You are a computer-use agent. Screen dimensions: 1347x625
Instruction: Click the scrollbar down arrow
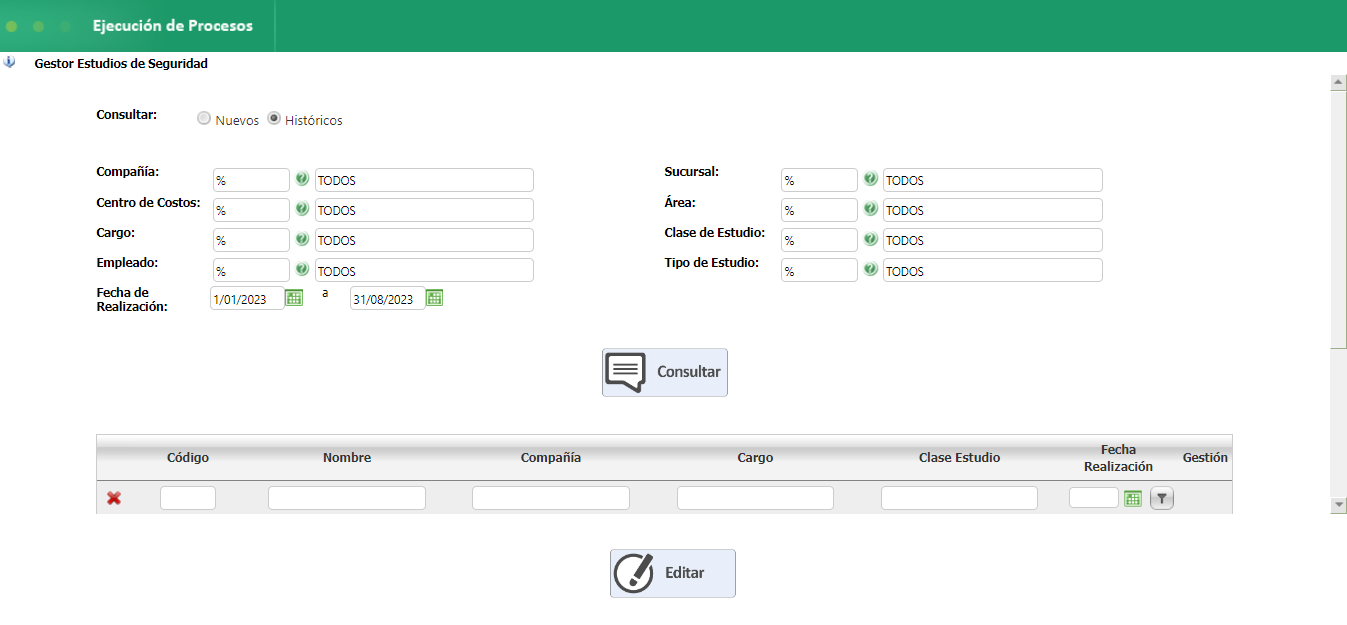tap(1339, 506)
